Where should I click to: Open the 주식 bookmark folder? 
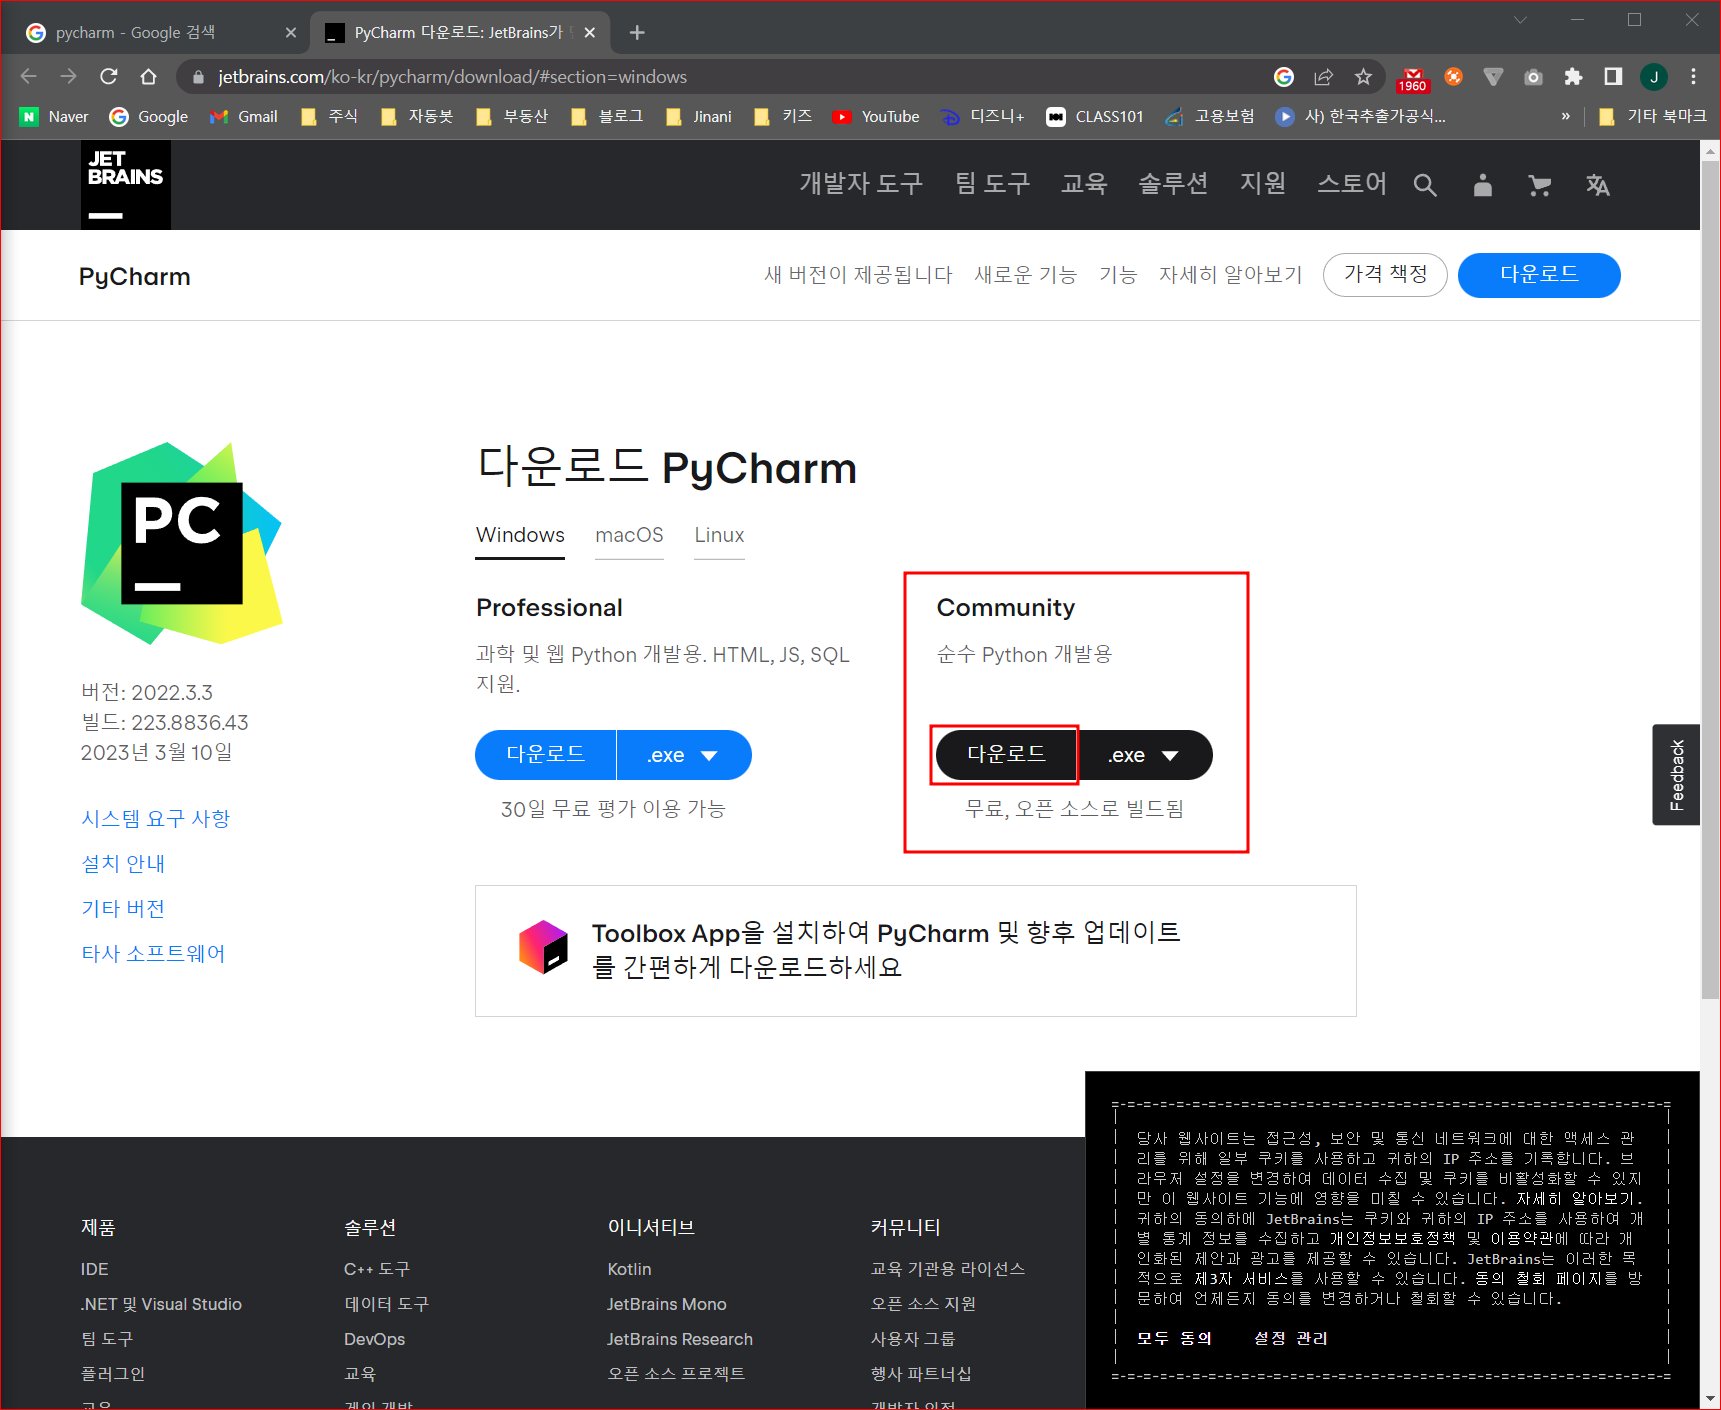[x=330, y=117]
